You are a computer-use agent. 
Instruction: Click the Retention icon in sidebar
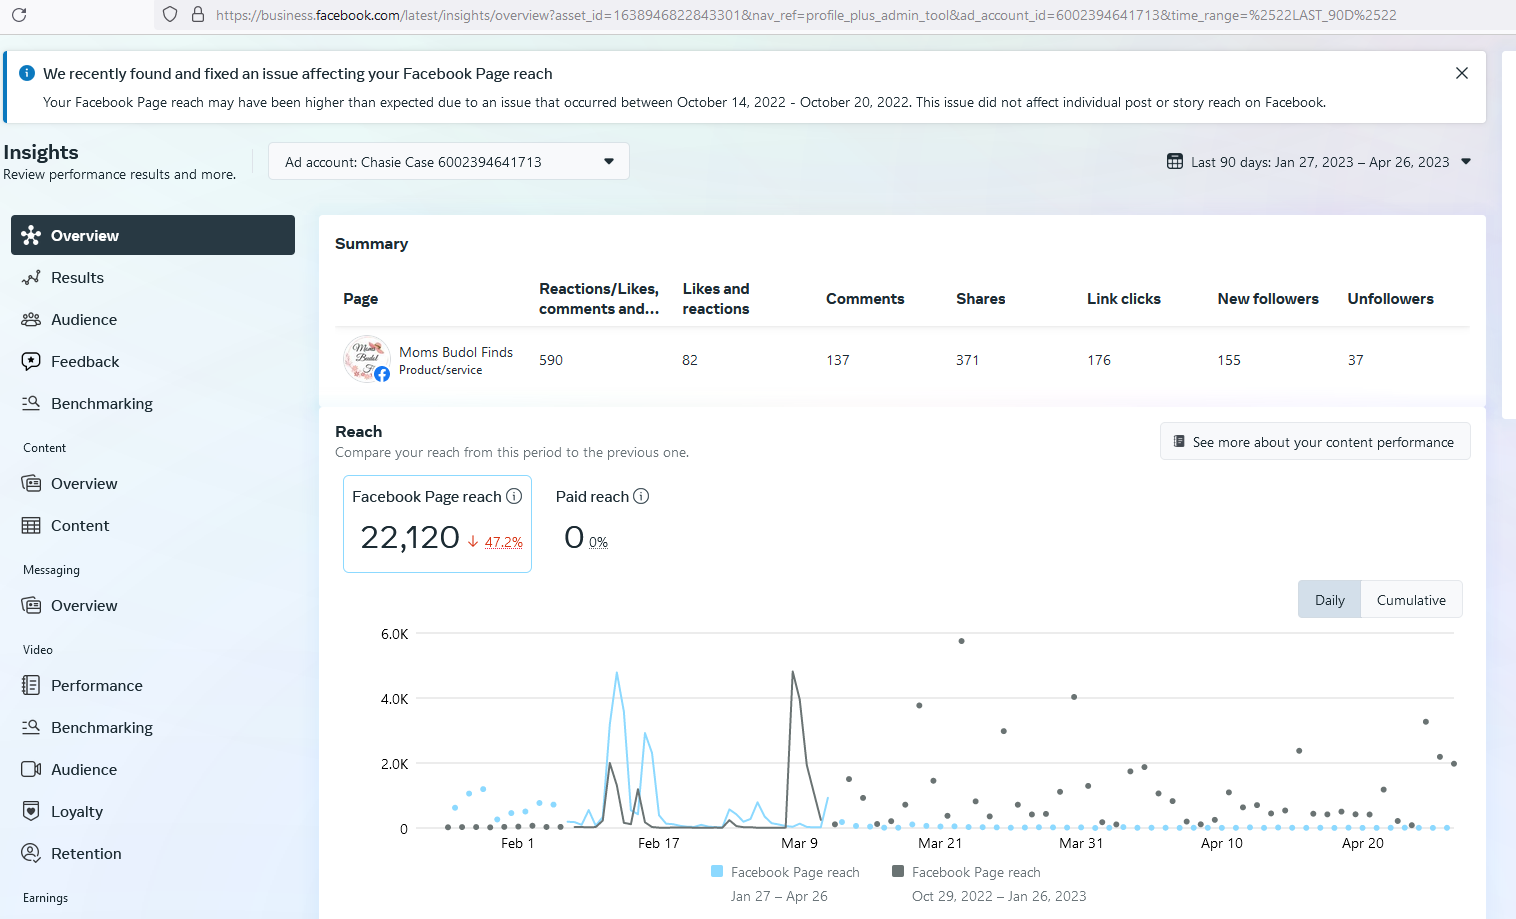coord(31,853)
